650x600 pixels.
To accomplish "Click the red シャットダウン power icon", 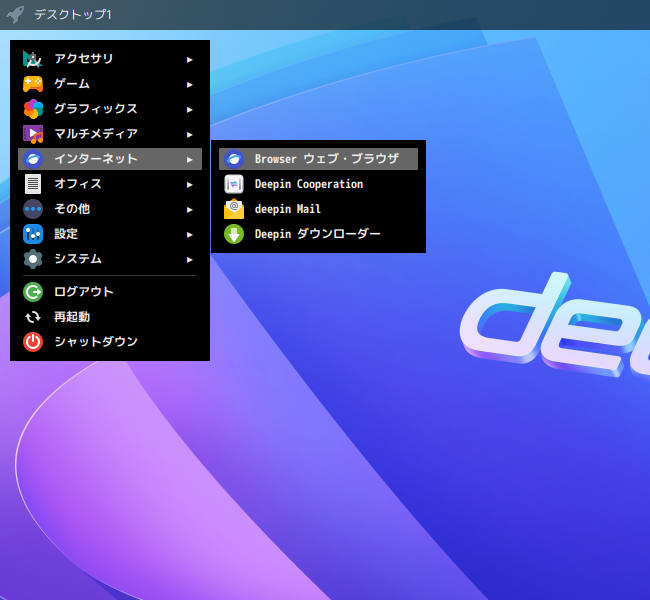I will tap(33, 342).
